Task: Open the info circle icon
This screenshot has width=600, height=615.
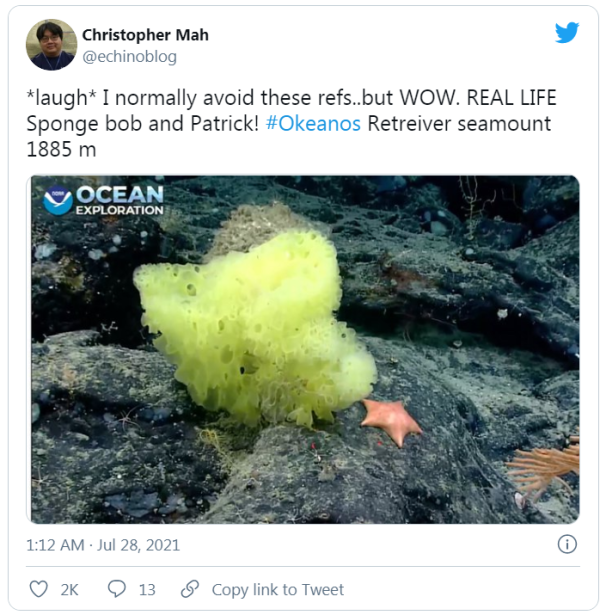Action: tap(567, 544)
